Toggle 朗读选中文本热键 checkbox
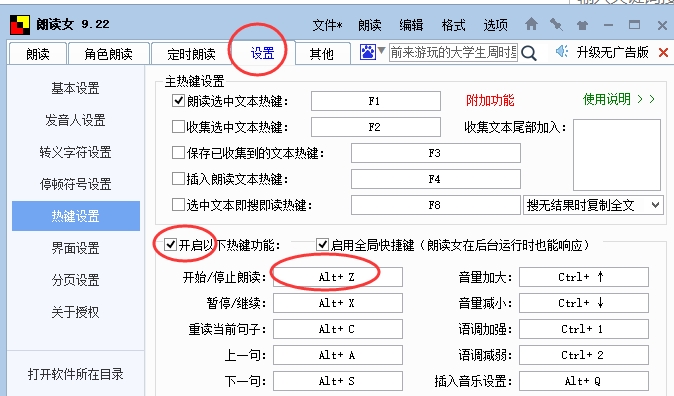Image resolution: width=674 pixels, height=396 pixels. pyautogui.click(x=178, y=101)
